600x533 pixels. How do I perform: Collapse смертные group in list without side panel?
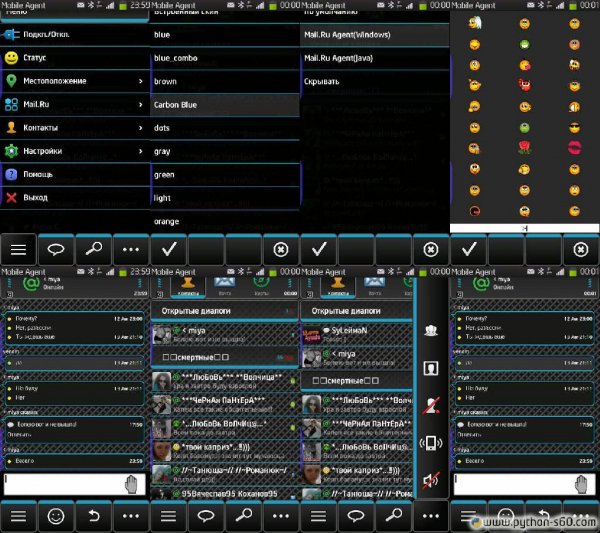pyautogui.click(x=225, y=357)
